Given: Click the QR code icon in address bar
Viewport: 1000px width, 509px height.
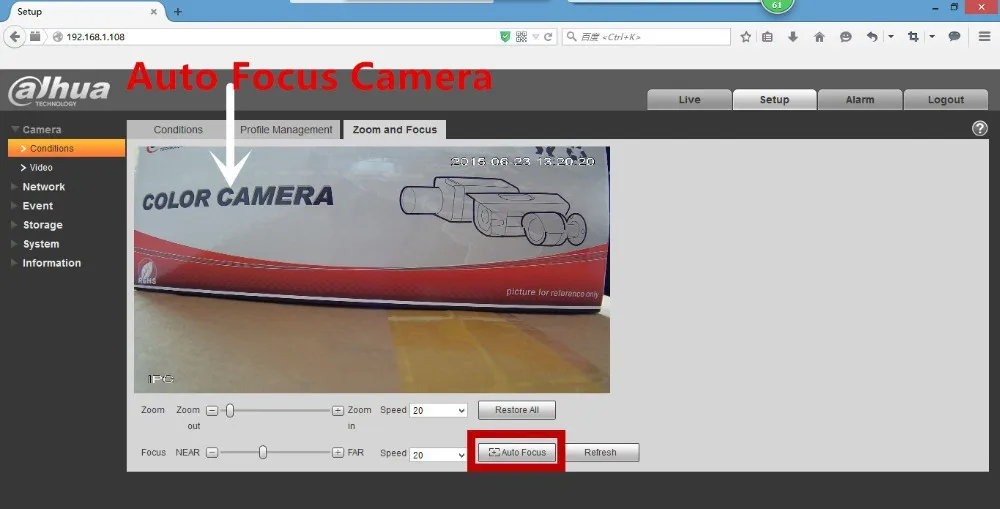Looking at the screenshot, I should coord(521,37).
